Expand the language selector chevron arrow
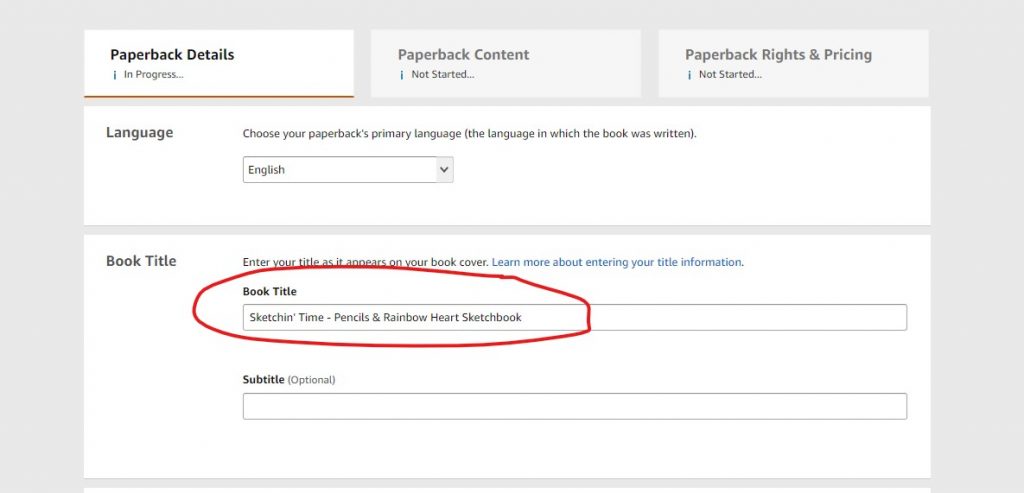This screenshot has height=493, width=1024. click(x=444, y=170)
